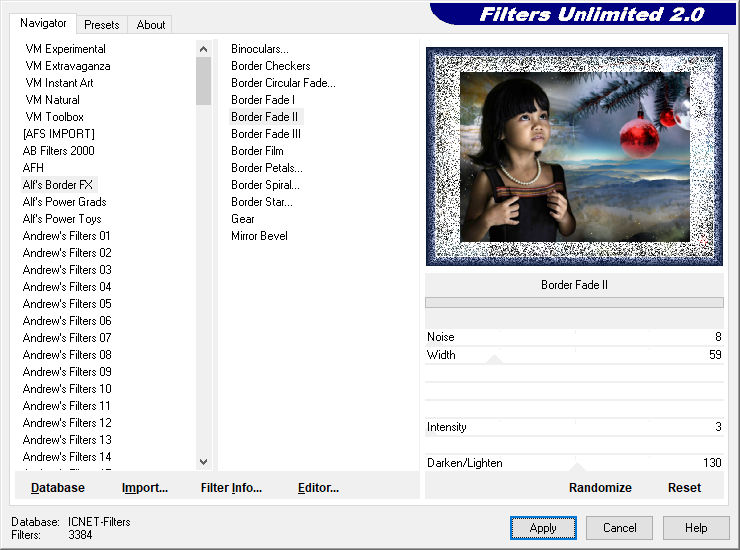
Task: Select Andrew's Filters 04
Action: (67, 287)
